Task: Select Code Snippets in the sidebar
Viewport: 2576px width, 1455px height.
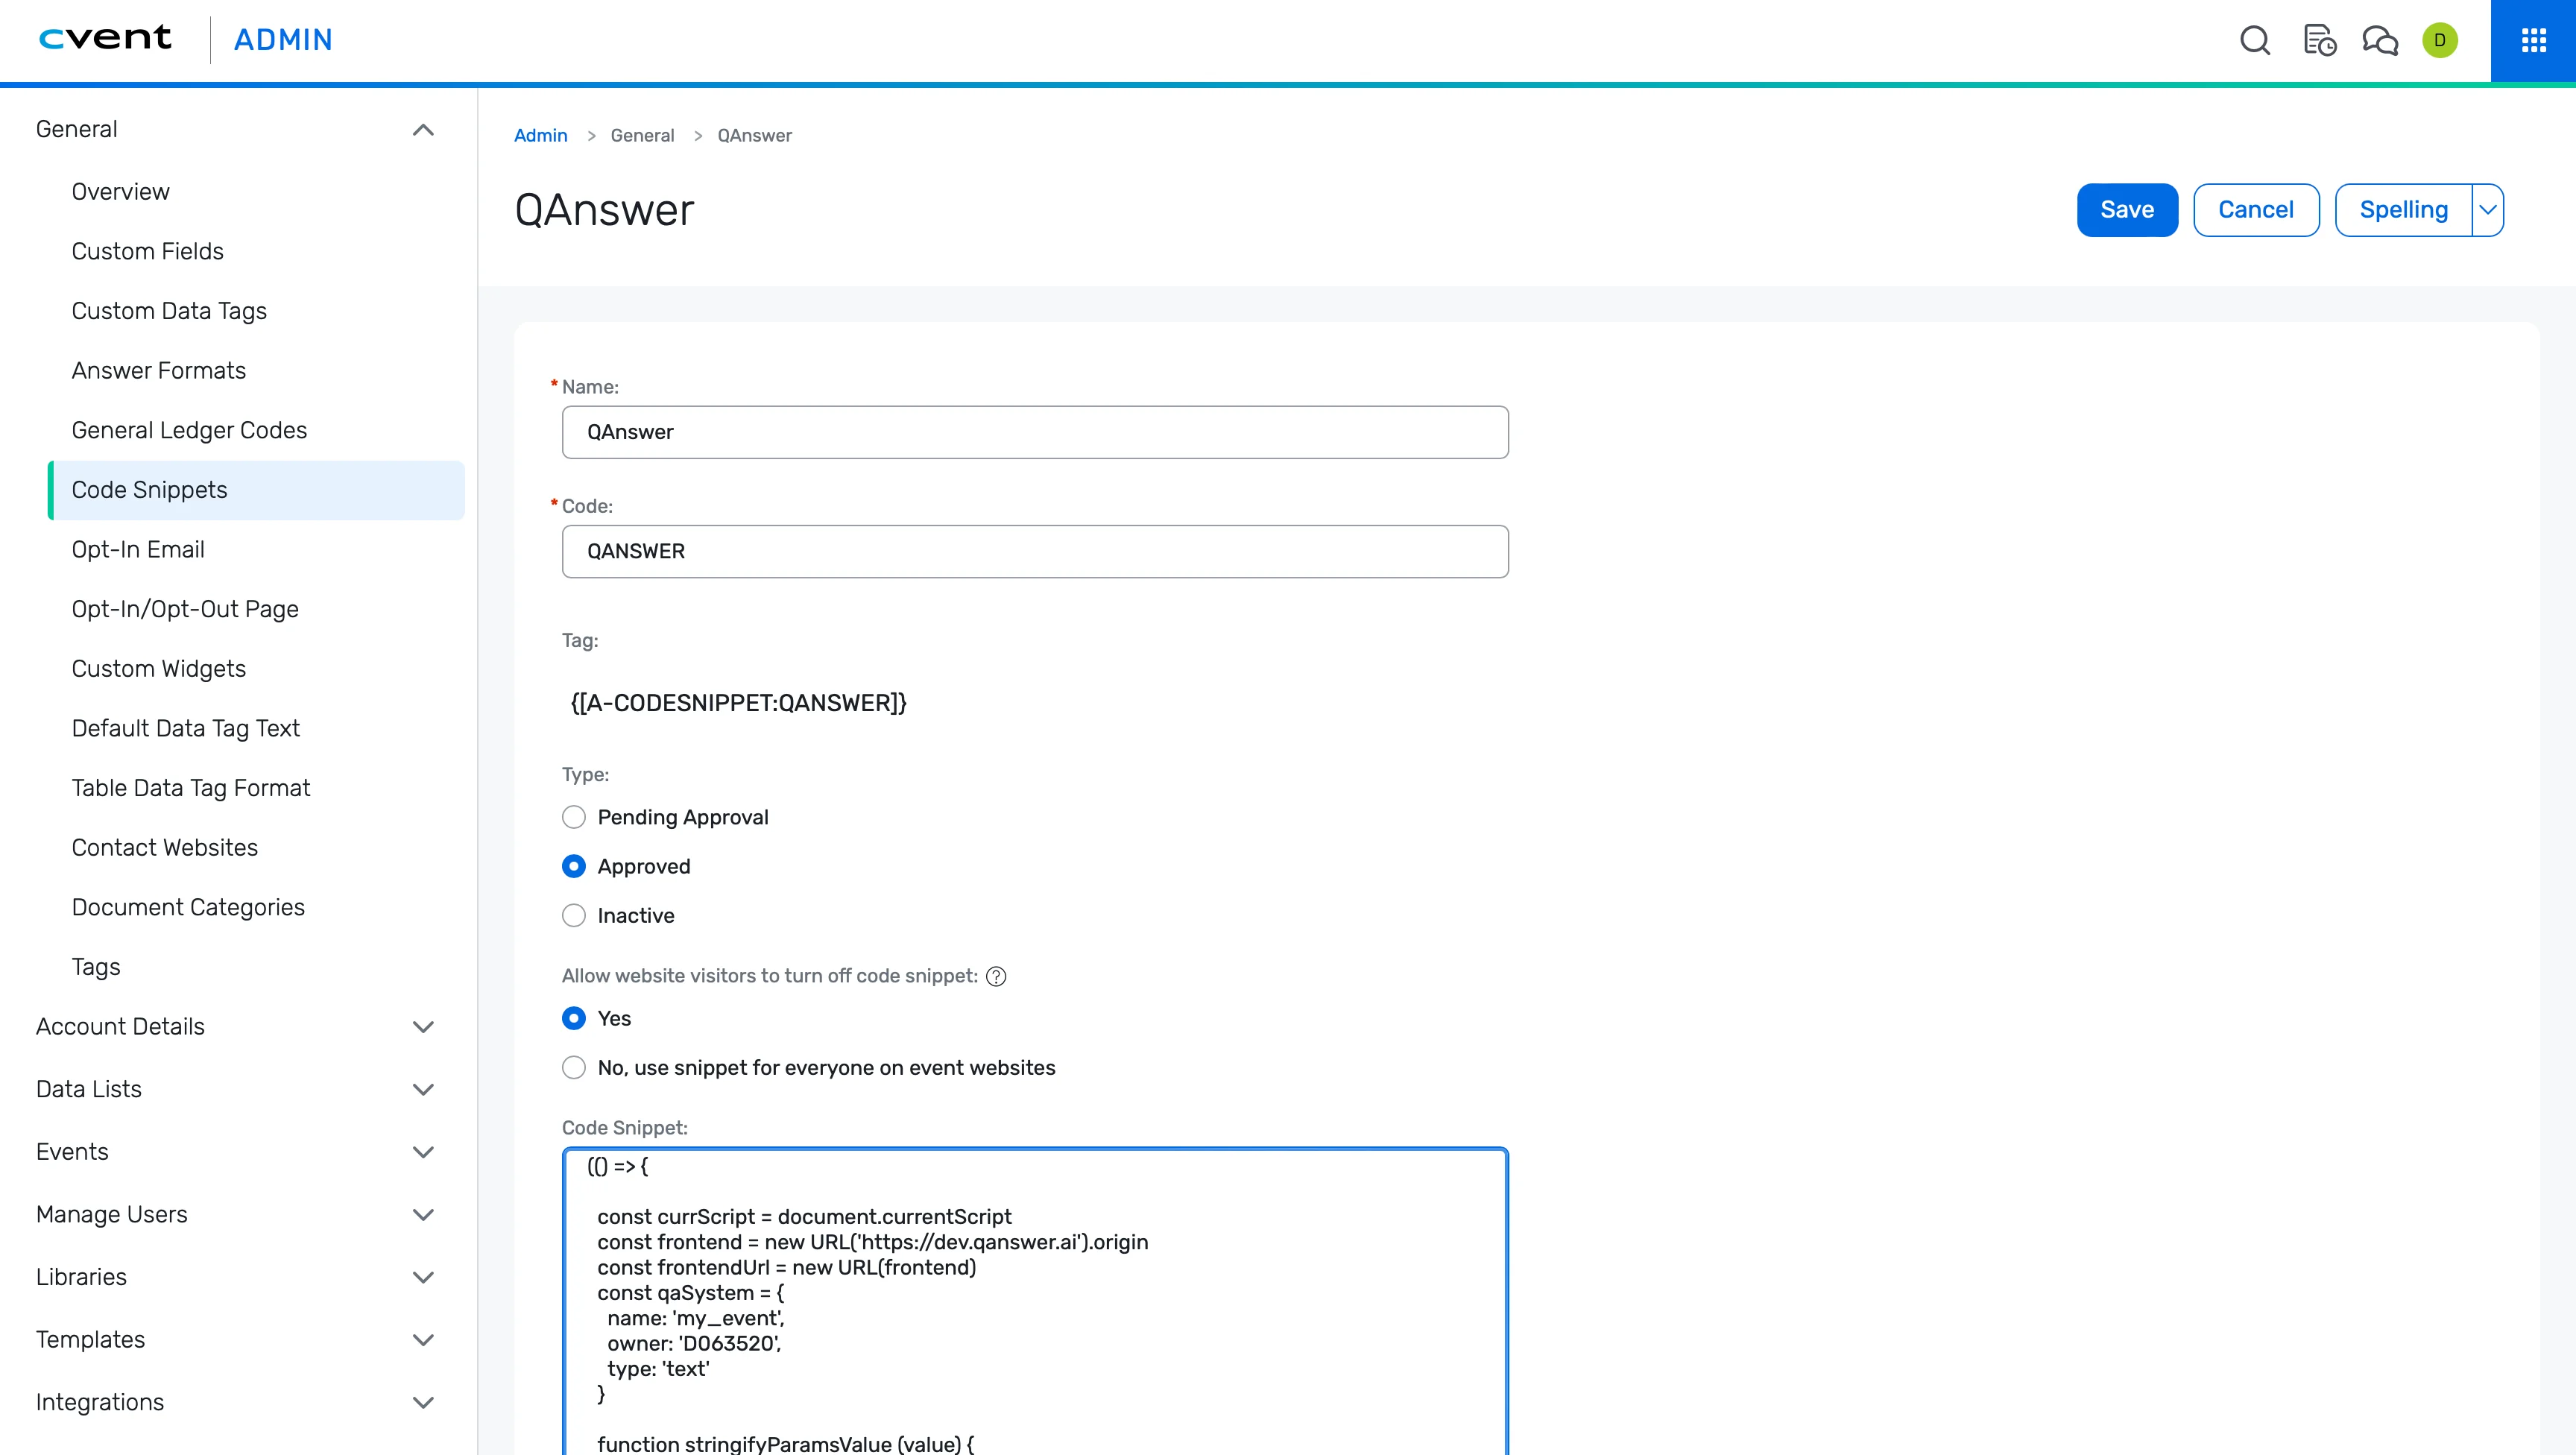Action: [256, 490]
